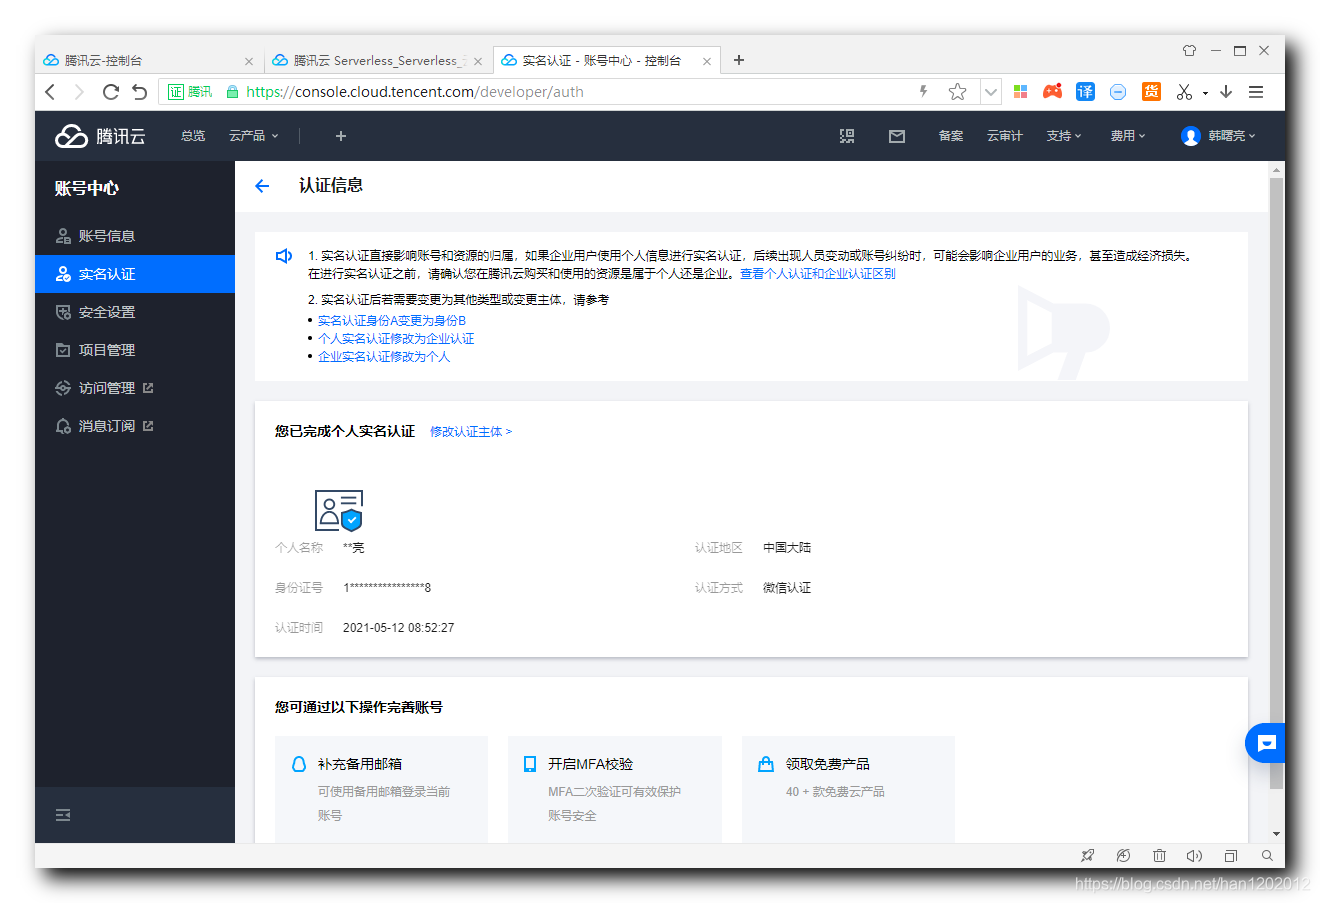Open the browser download arrow icon
This screenshot has height=903, width=1320.
coord(1226,92)
